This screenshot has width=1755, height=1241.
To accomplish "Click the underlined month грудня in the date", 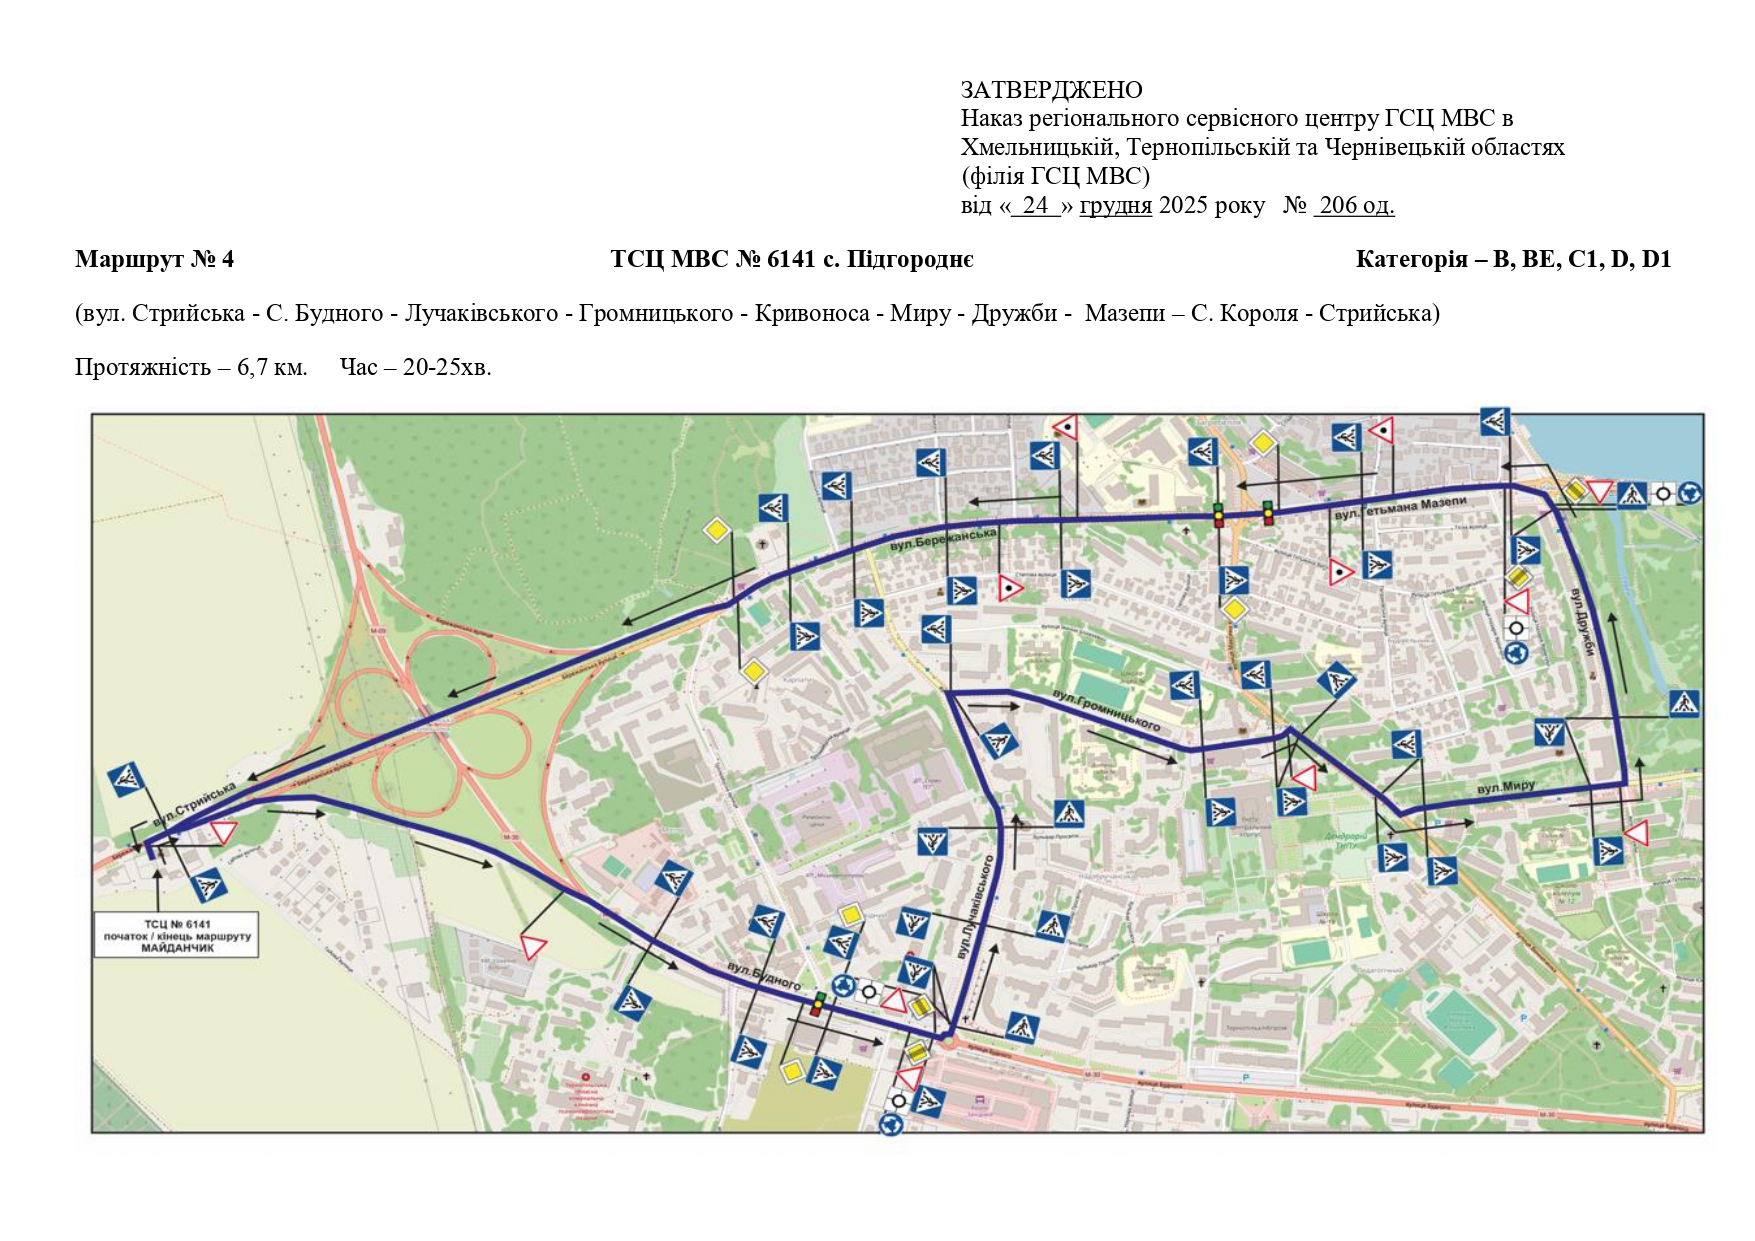I will [x=1115, y=205].
